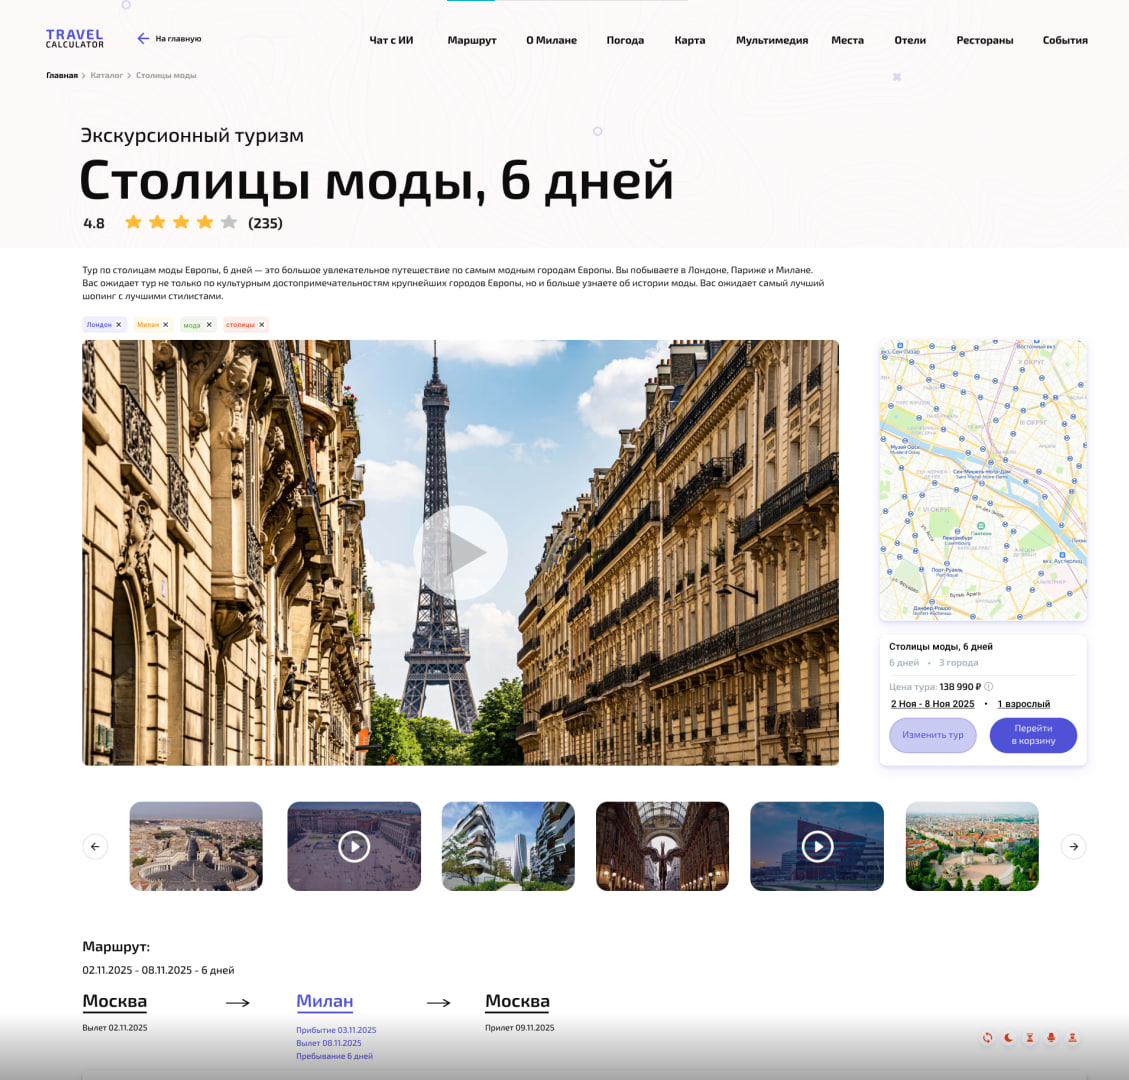Image resolution: width=1129 pixels, height=1080 pixels.
Task: Click the fourth star in the rating
Action: point(205,222)
